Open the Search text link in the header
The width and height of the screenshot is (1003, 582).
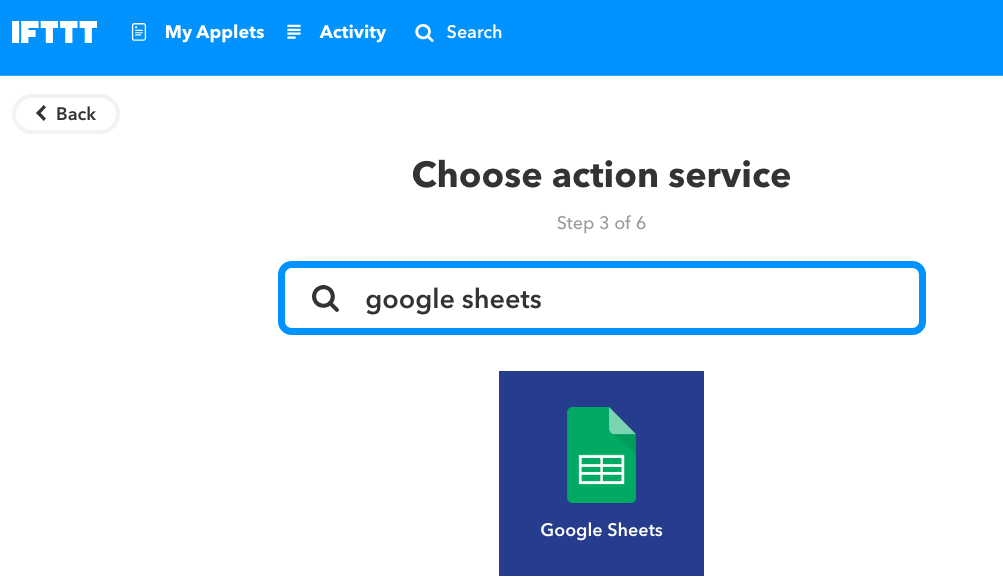click(474, 32)
